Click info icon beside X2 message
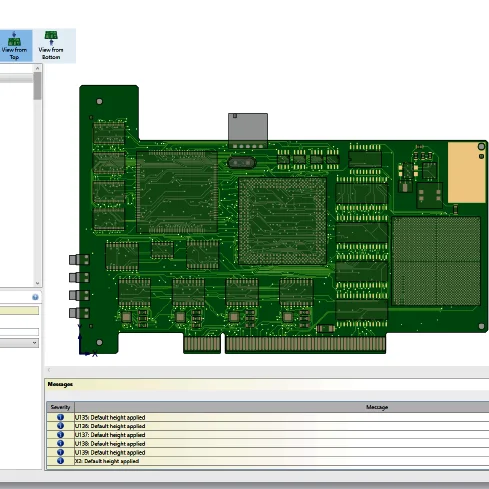This screenshot has width=489, height=489. 60,461
